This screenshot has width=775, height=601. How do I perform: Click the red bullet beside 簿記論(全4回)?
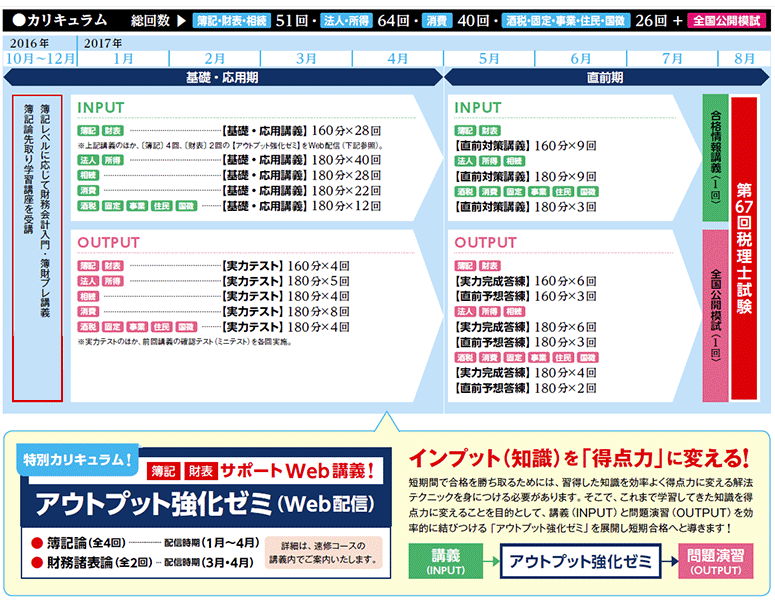[x=36, y=543]
